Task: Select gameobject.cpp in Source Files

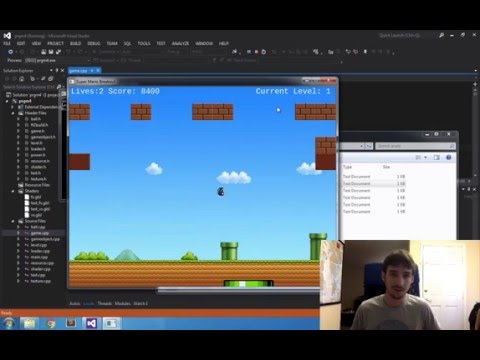Action: pyautogui.click(x=45, y=239)
